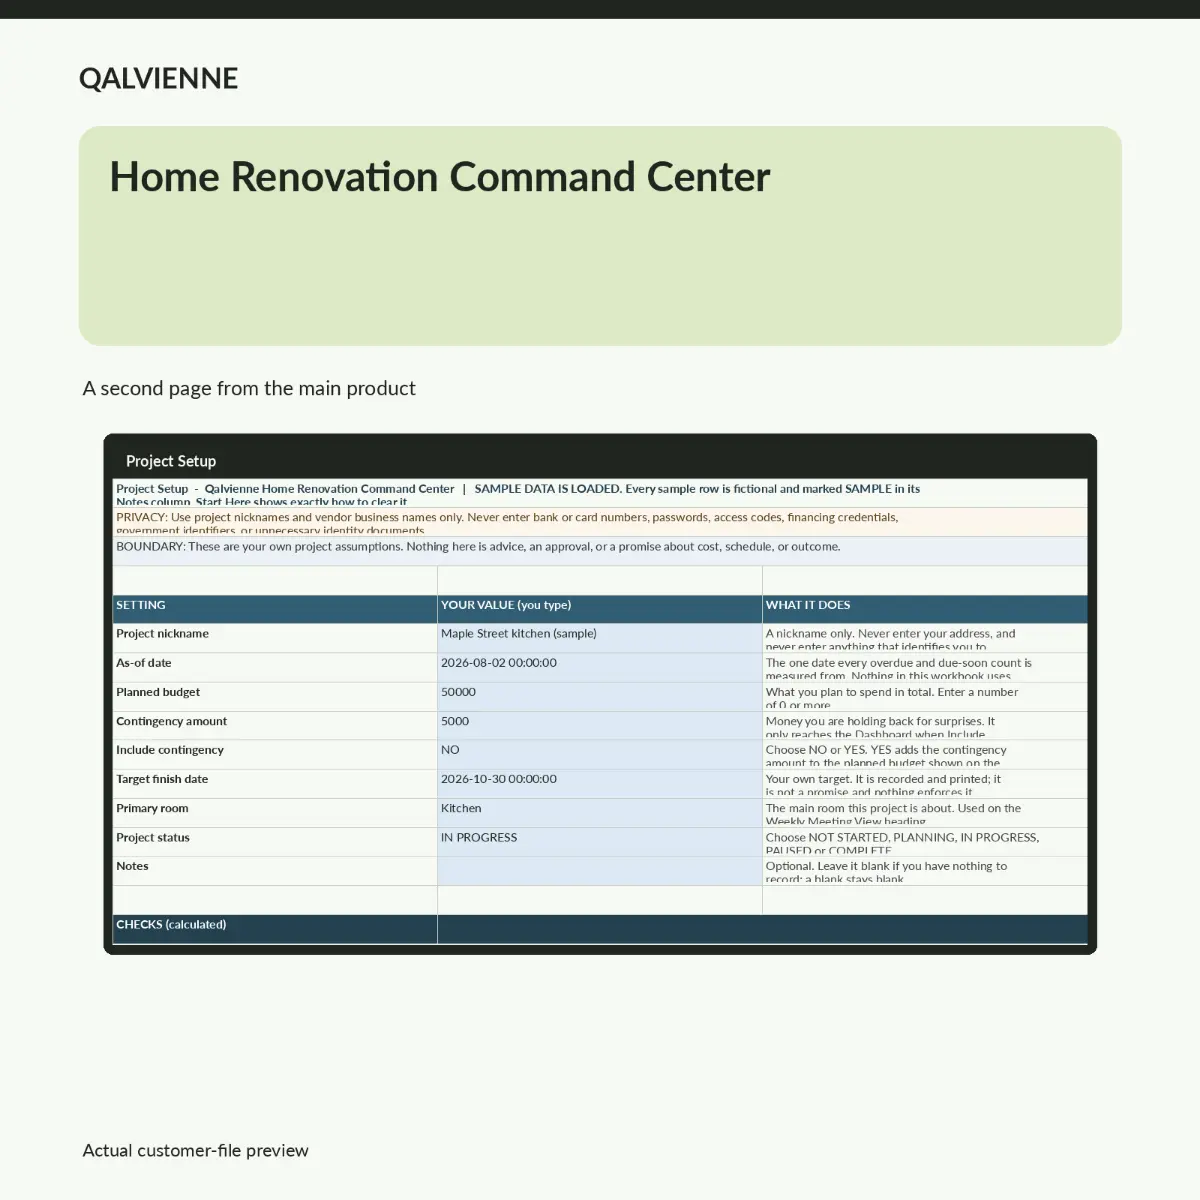The height and width of the screenshot is (1200, 1200).
Task: Click the BOUNDARY notice row
Action: pyautogui.click(x=600, y=551)
